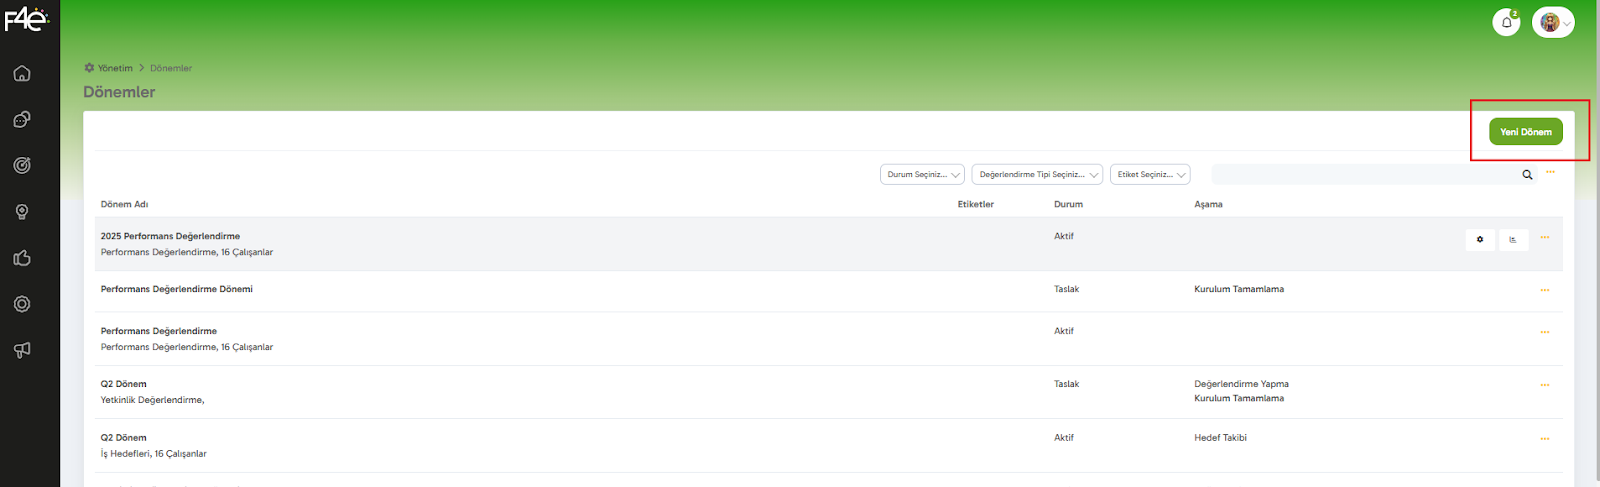The height and width of the screenshot is (487, 1600).
Task: Open the notifications bell
Action: [x=1506, y=22]
